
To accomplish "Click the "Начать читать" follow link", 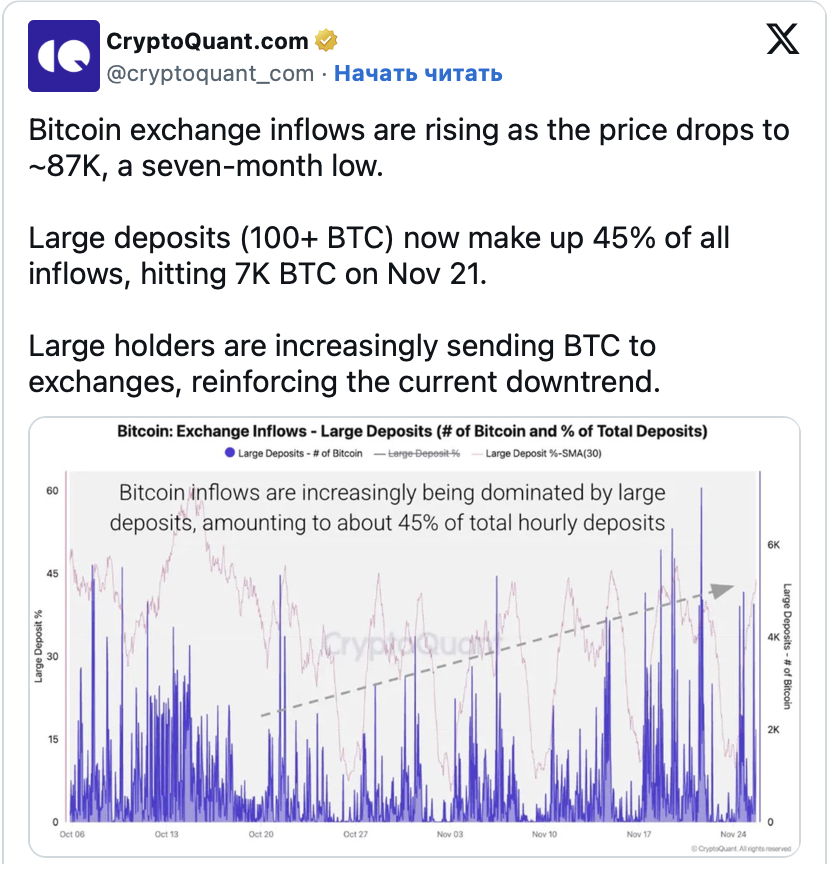I will (418, 74).
